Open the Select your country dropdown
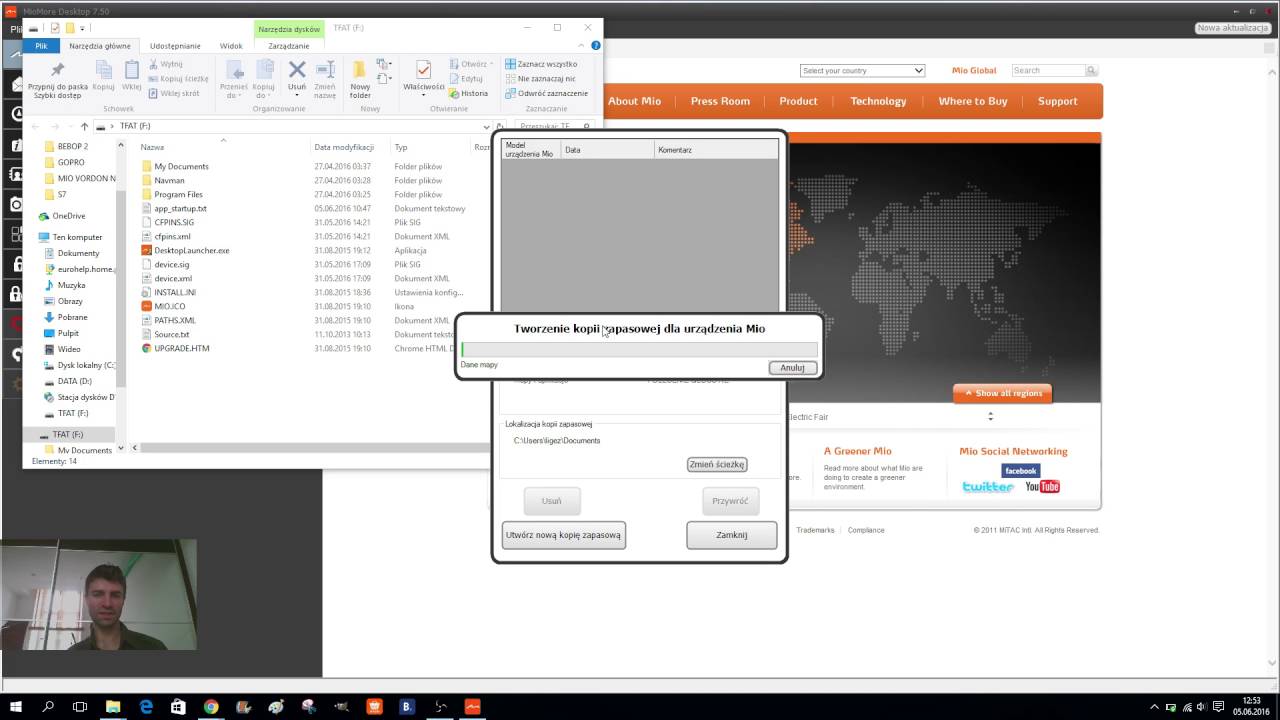1280x720 pixels. tap(862, 70)
